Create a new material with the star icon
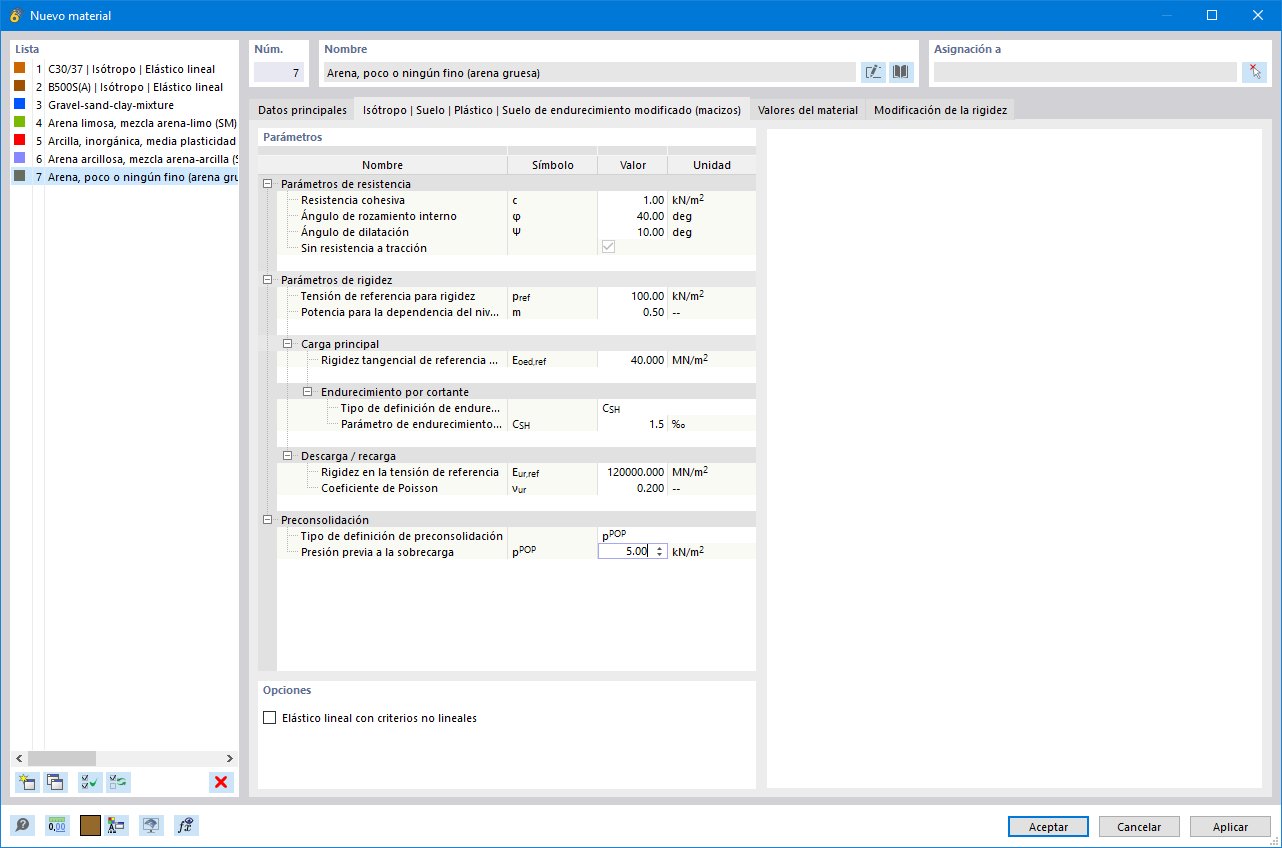 click(x=27, y=782)
